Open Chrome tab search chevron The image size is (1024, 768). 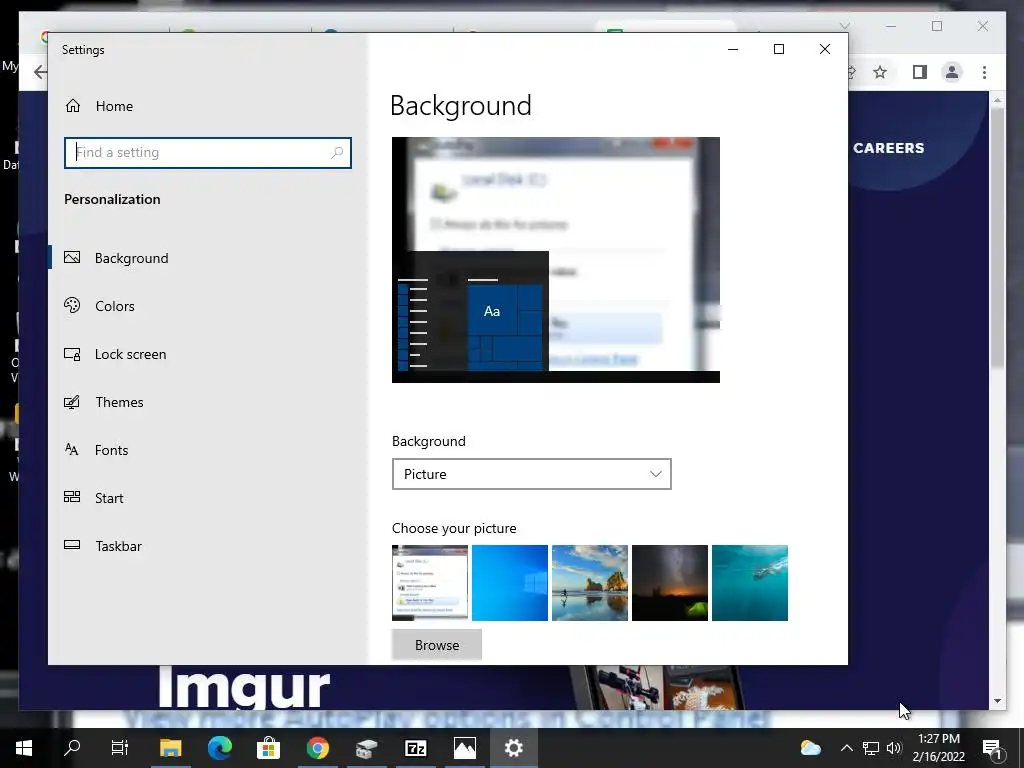pyautogui.click(x=844, y=26)
